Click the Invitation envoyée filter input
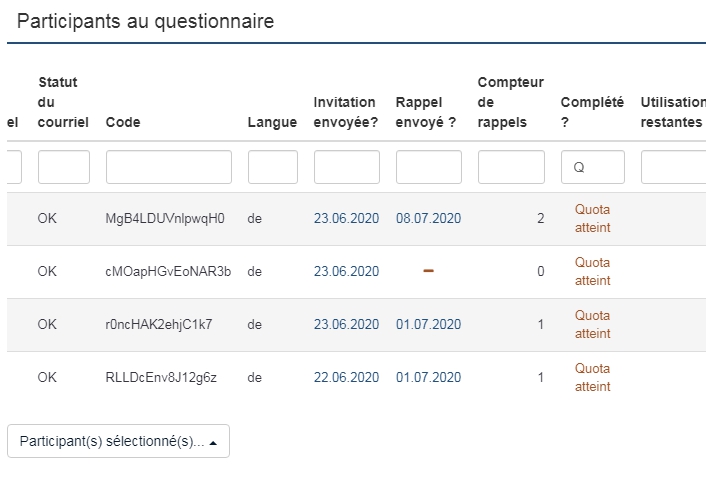The height and width of the screenshot is (479, 706). coord(347,167)
